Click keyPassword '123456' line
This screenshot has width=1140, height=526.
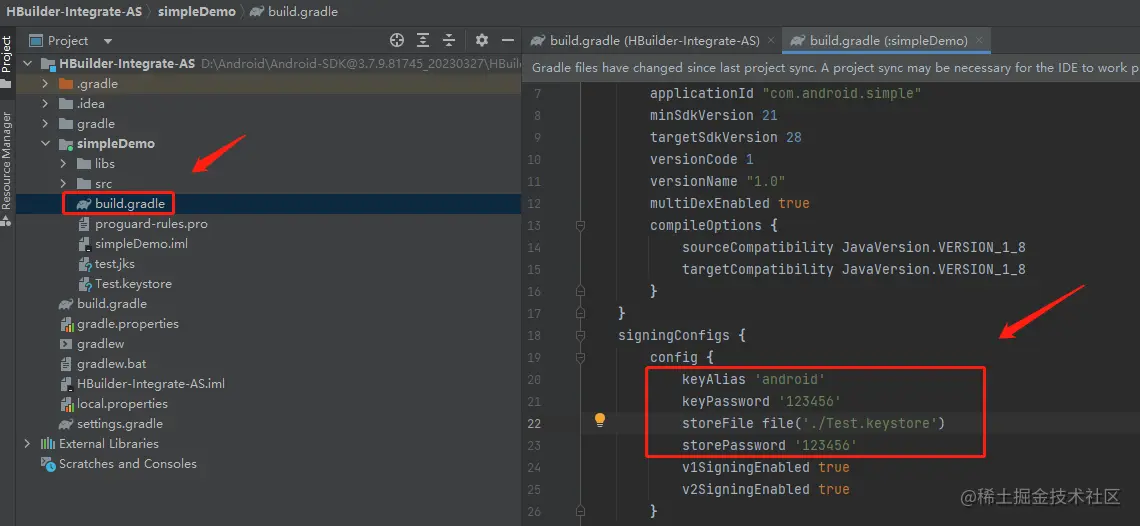(x=761, y=401)
